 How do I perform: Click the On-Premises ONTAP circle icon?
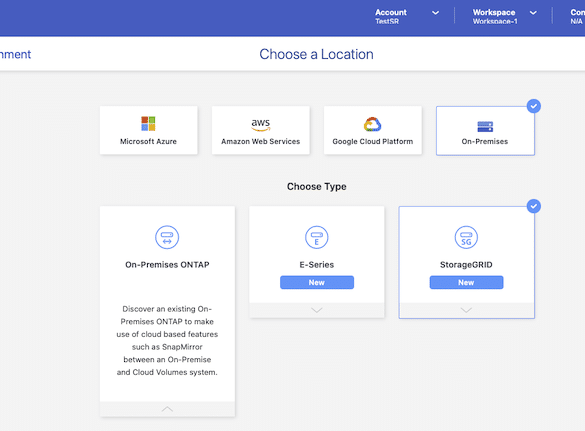[x=167, y=237]
